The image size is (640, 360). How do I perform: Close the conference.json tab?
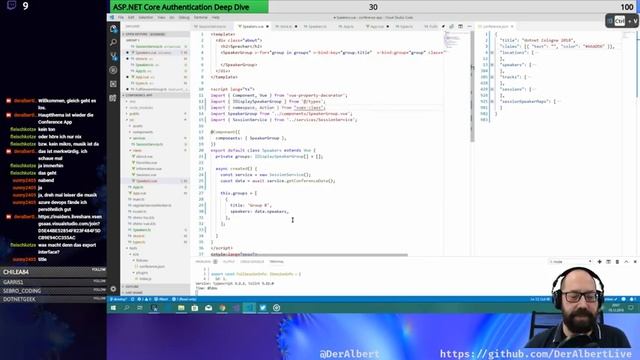pos(512,26)
